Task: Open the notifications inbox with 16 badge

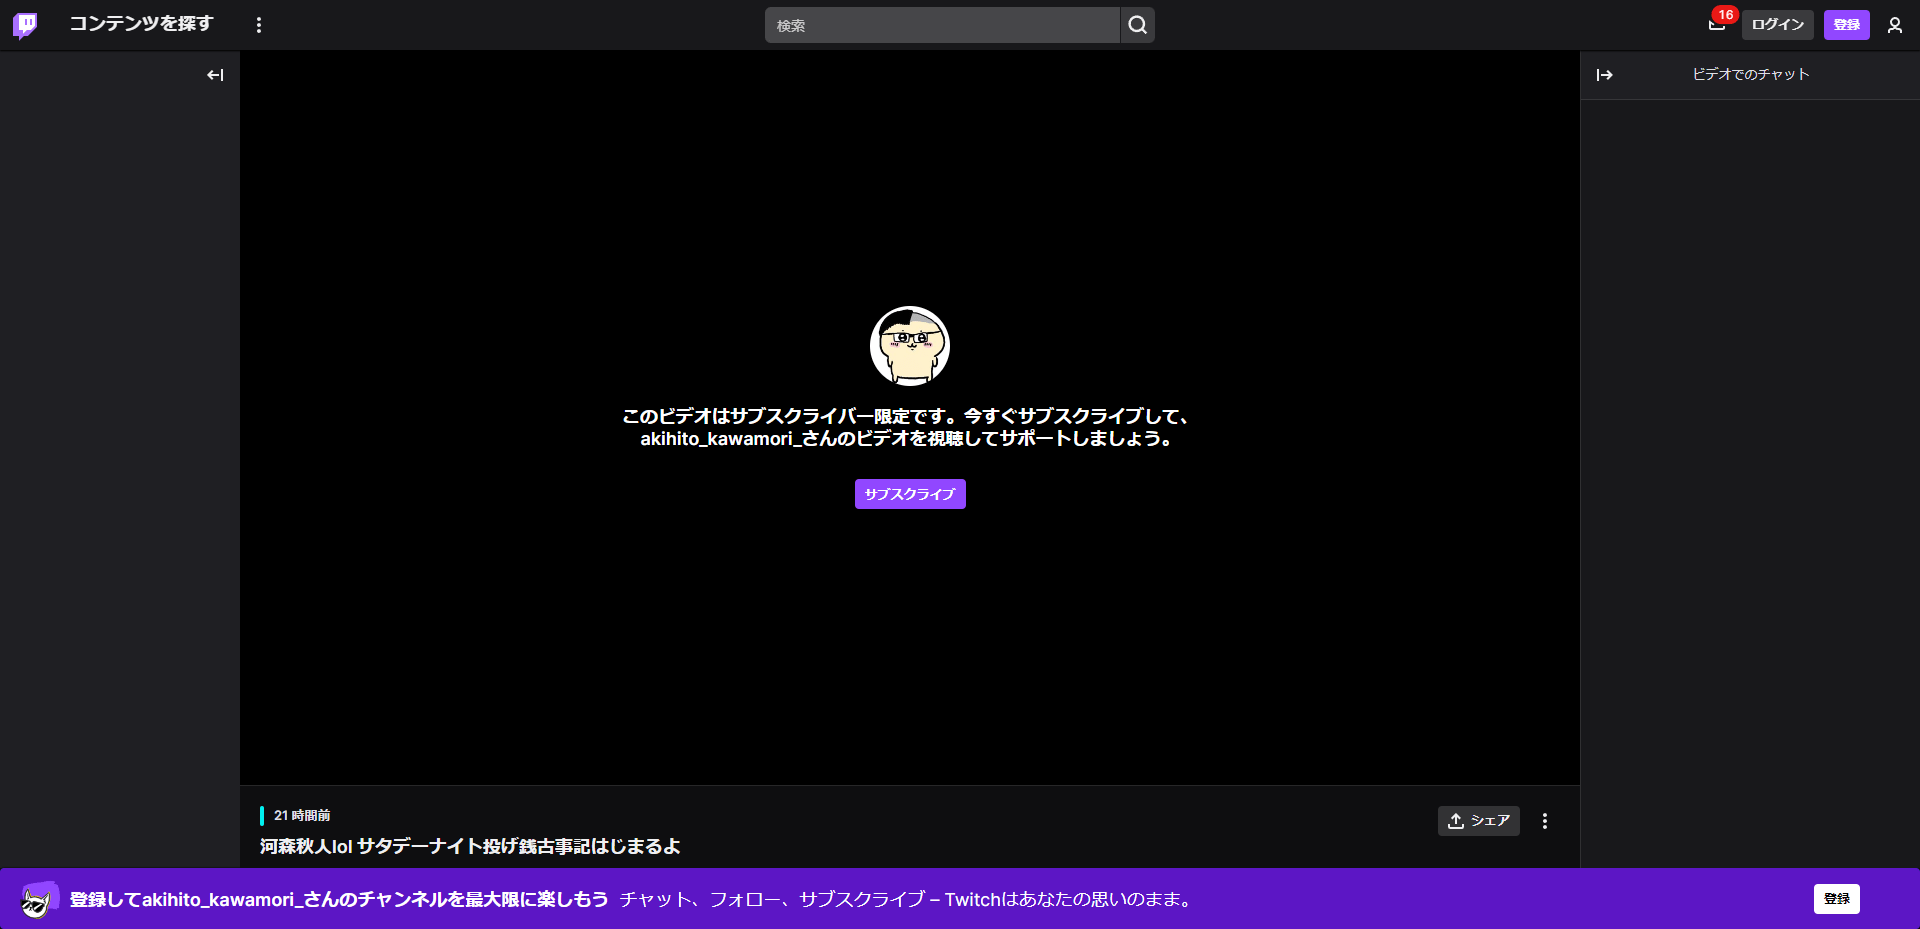Action: tap(1717, 24)
